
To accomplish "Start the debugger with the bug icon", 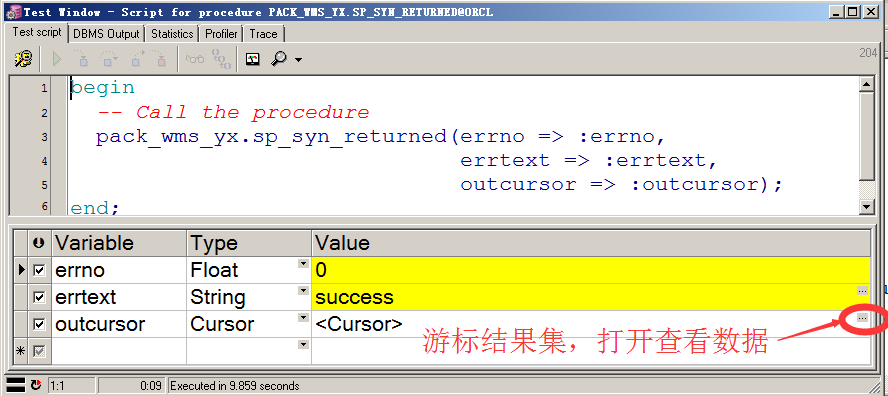I will point(23,58).
